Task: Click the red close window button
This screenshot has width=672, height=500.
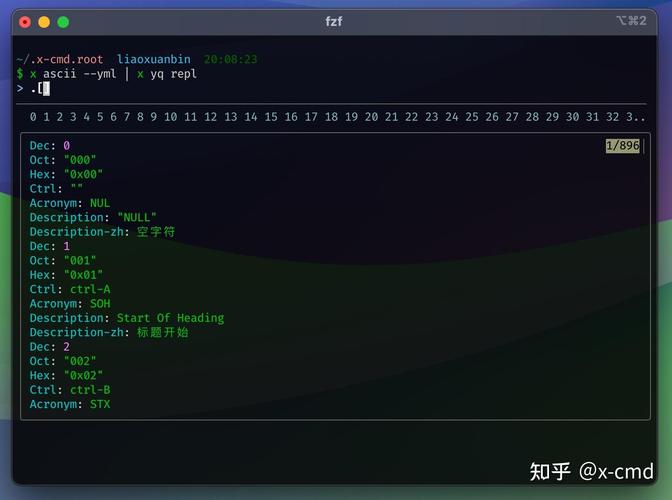Action: [25, 21]
